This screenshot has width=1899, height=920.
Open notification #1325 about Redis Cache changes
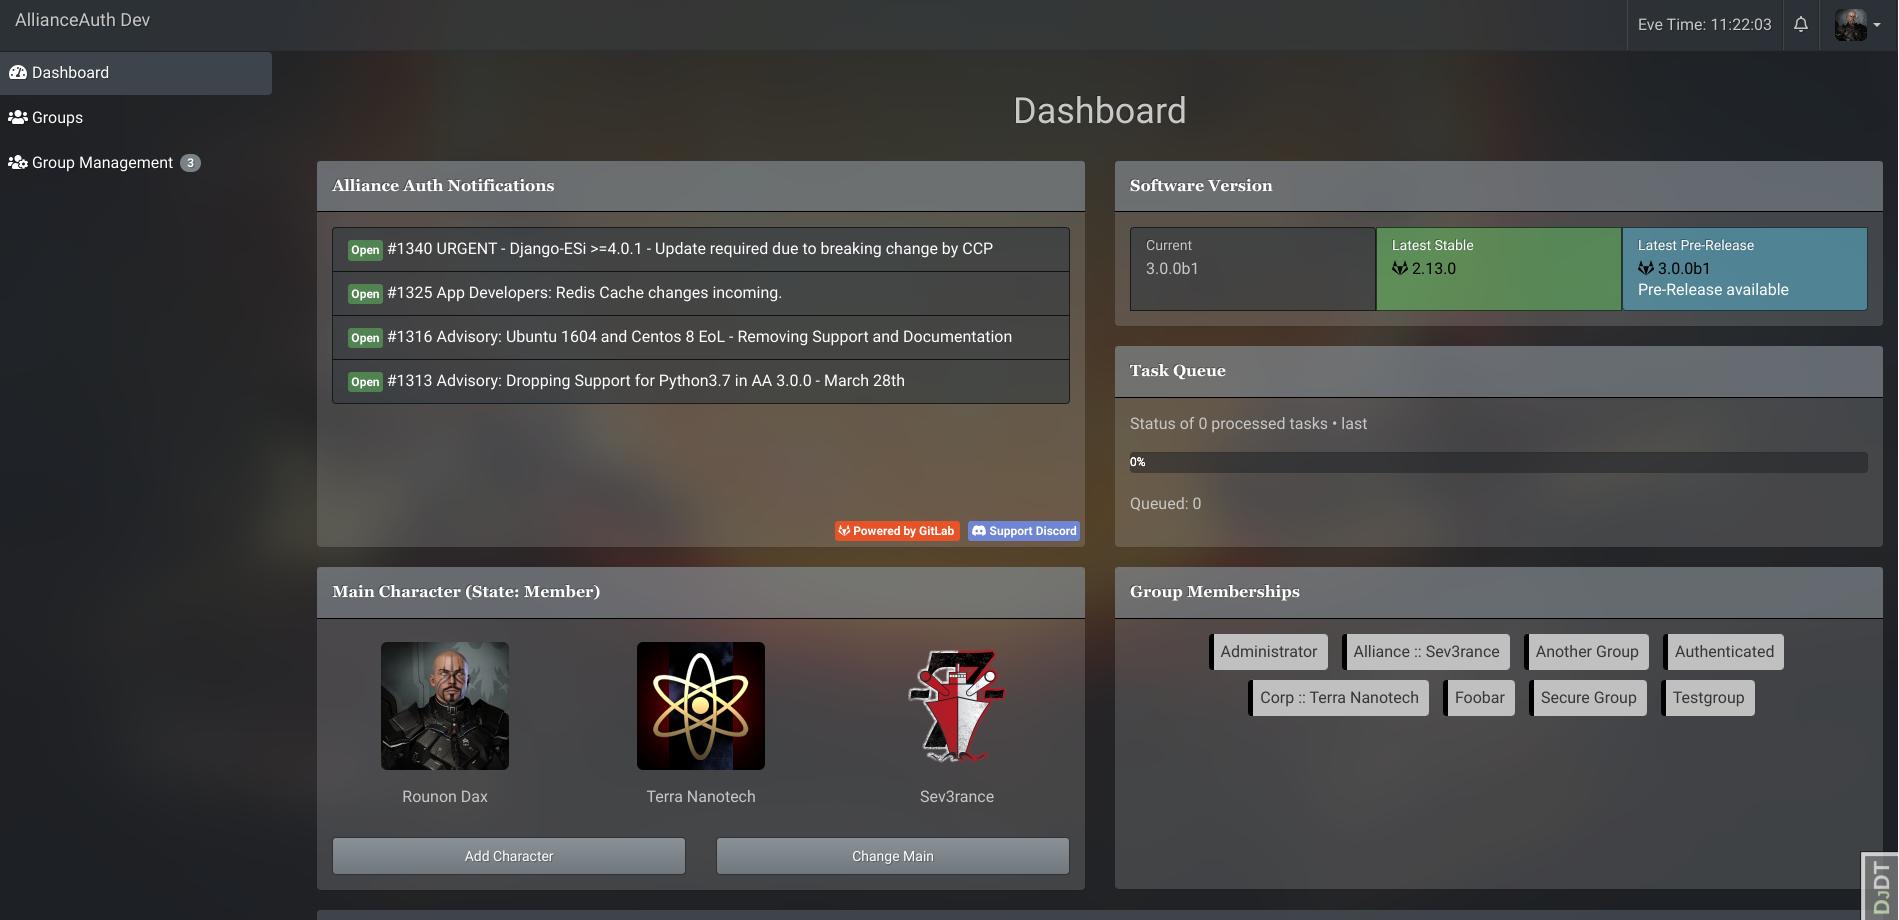(583, 293)
